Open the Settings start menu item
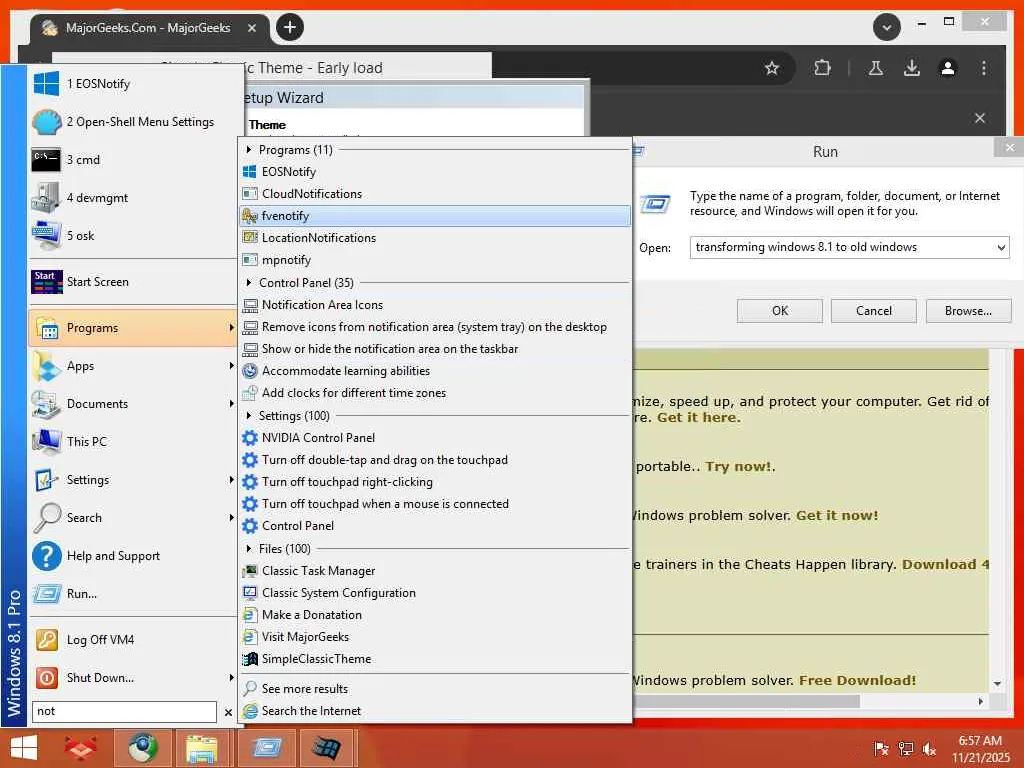The width and height of the screenshot is (1024, 768). [134, 479]
